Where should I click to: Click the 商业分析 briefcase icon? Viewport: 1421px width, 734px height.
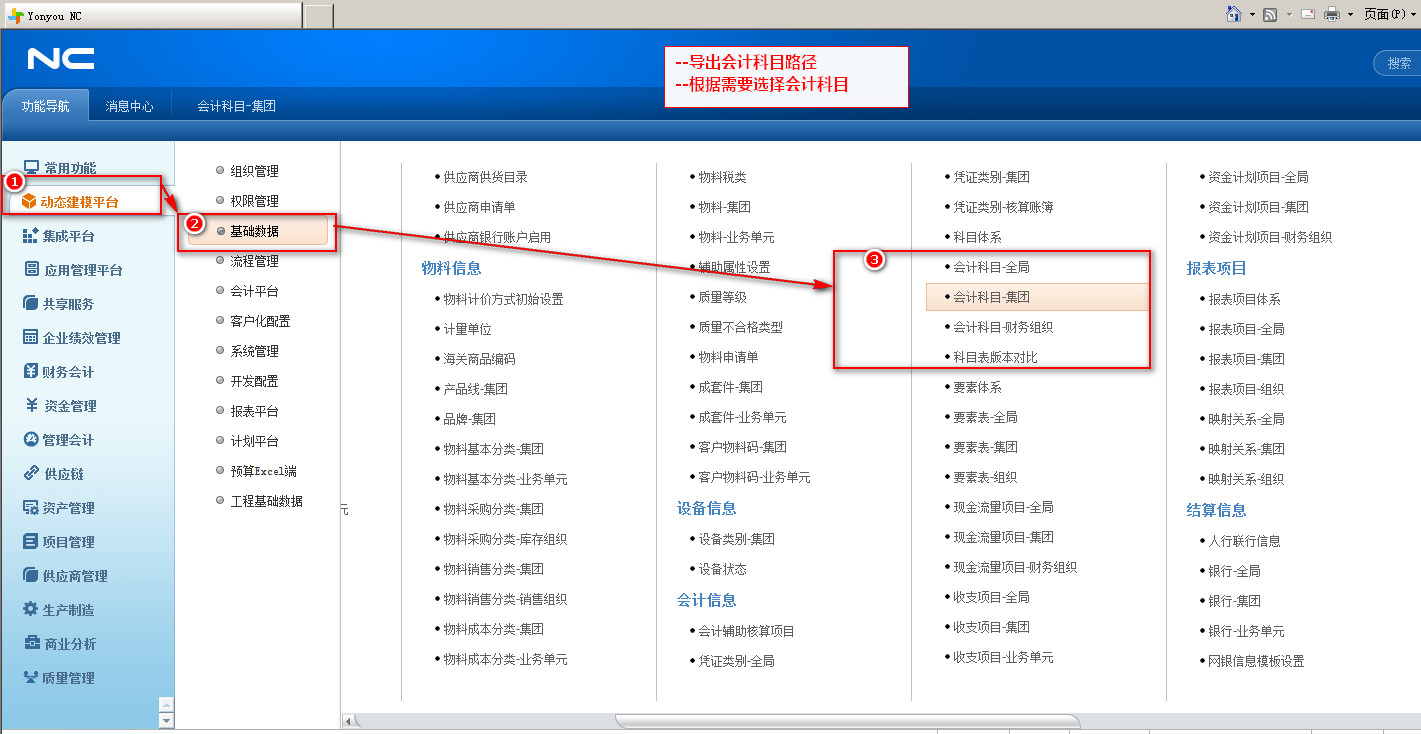coord(31,644)
